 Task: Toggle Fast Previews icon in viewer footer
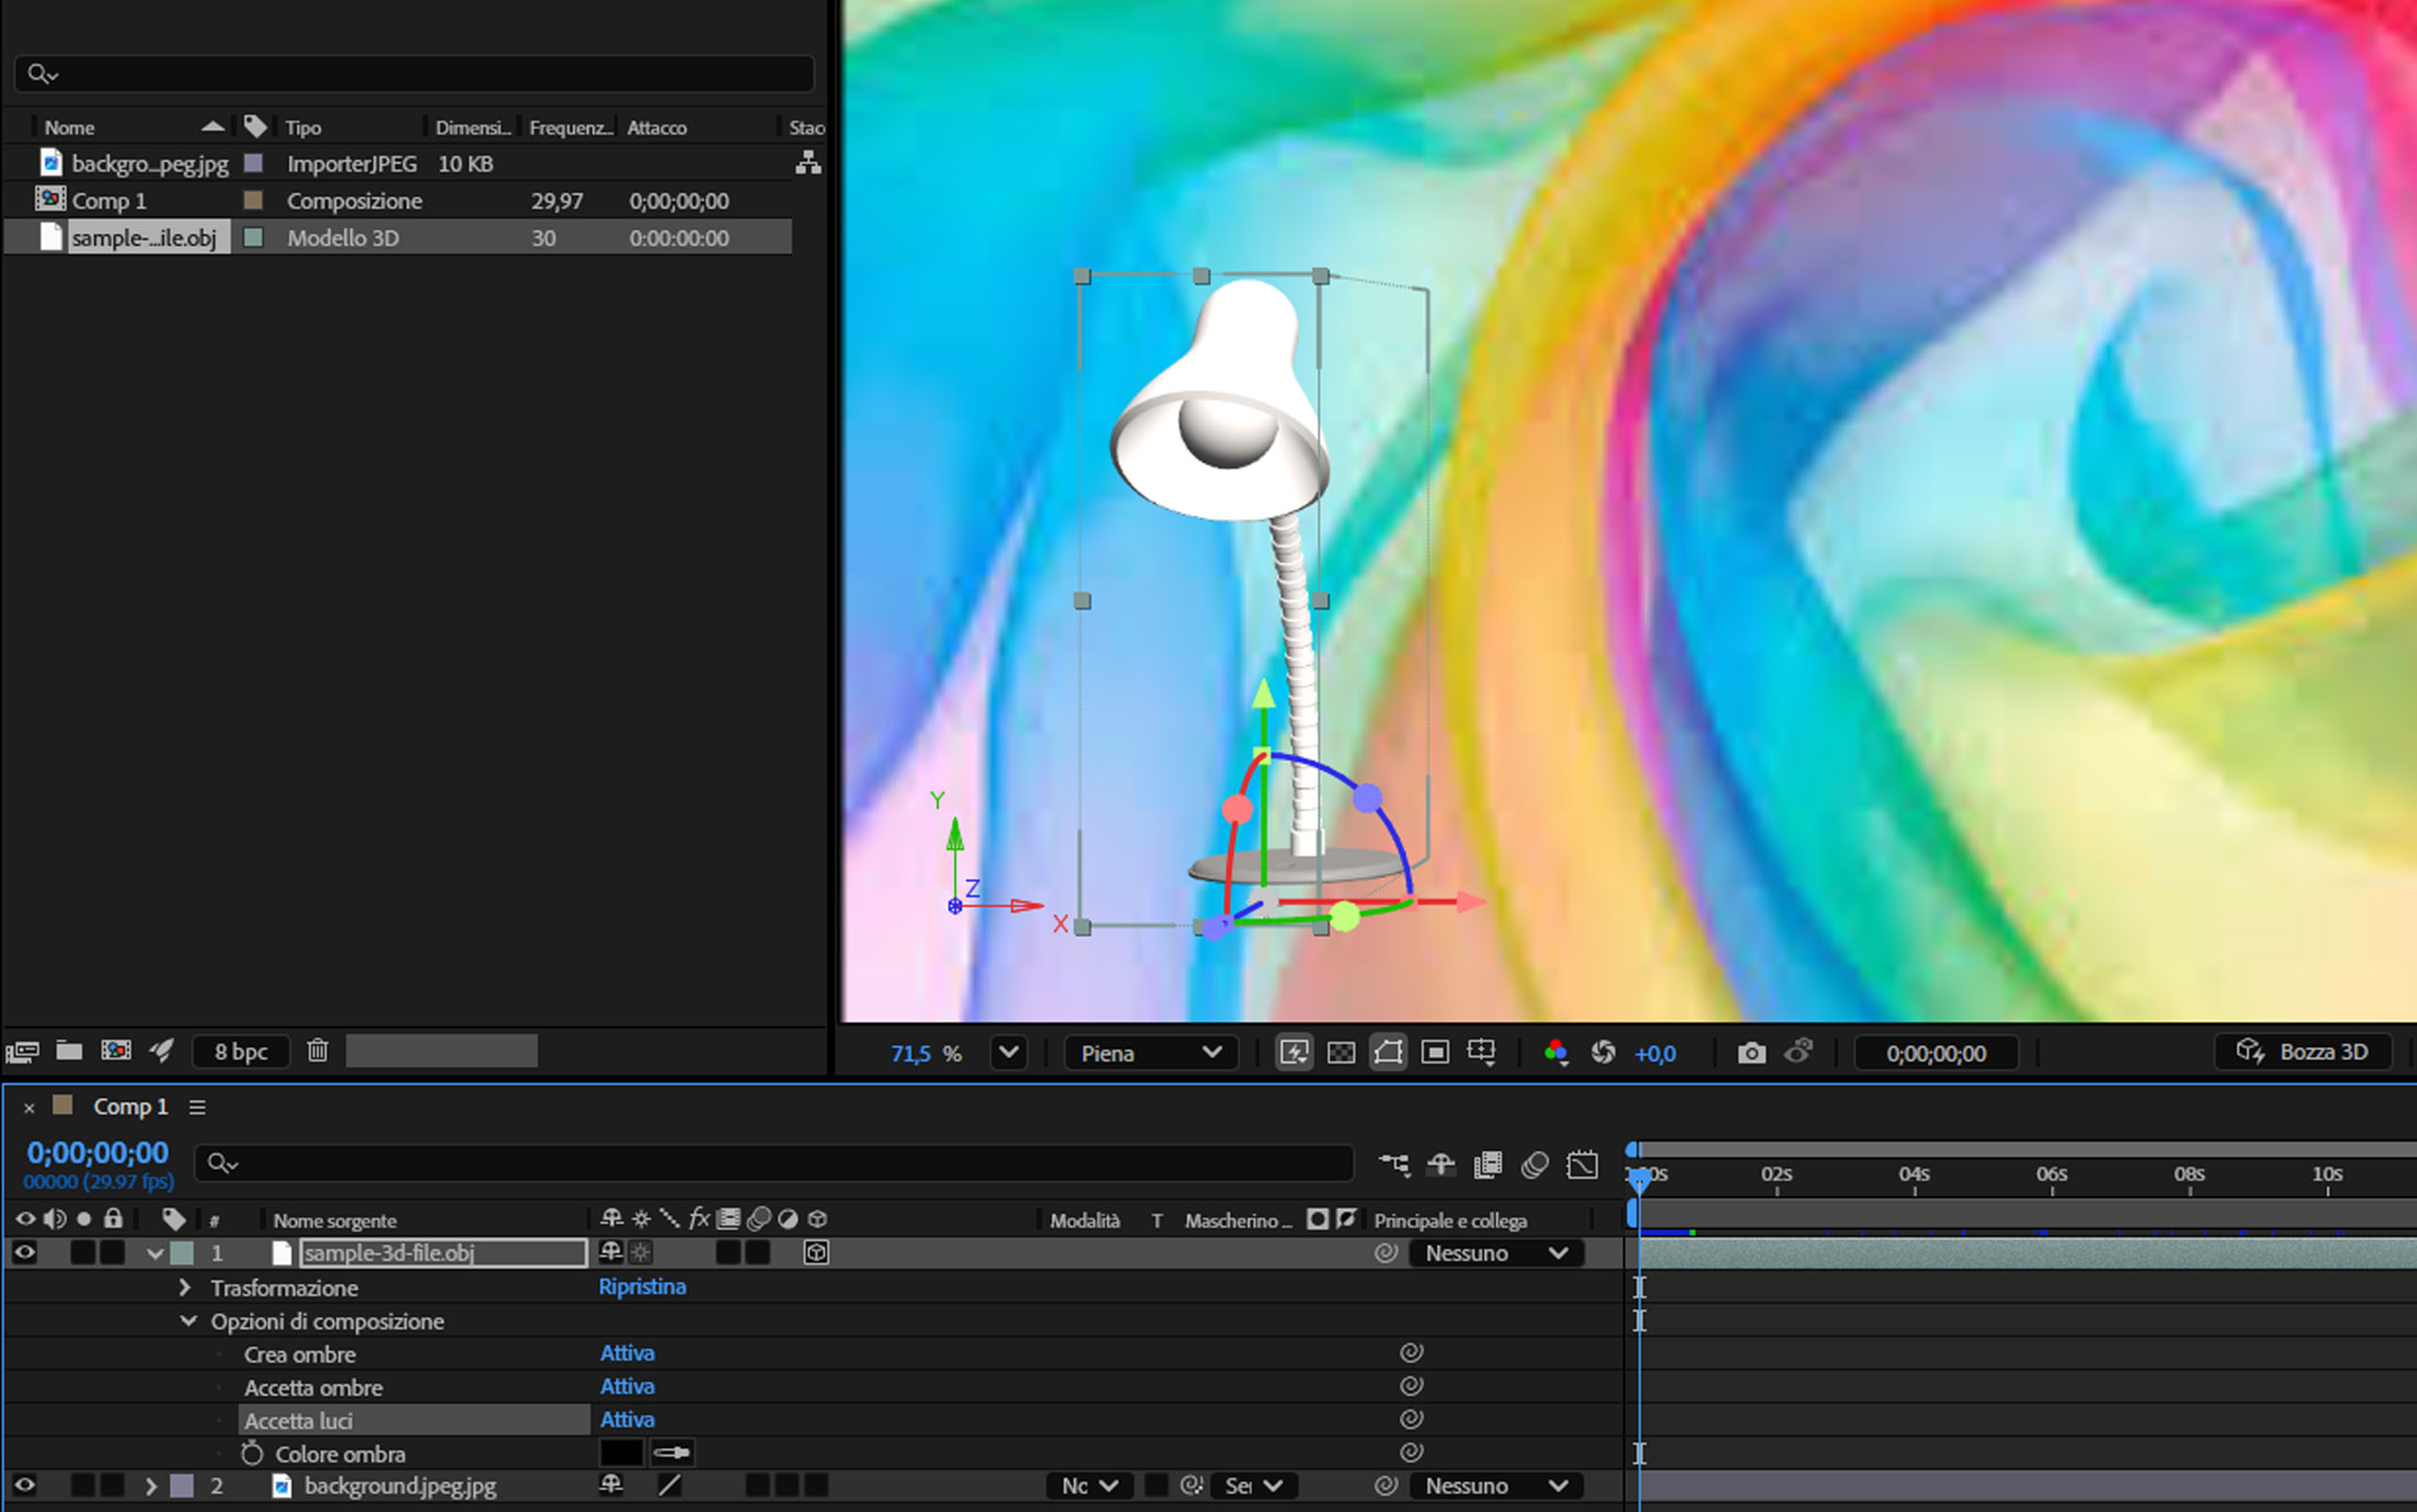1294,1052
